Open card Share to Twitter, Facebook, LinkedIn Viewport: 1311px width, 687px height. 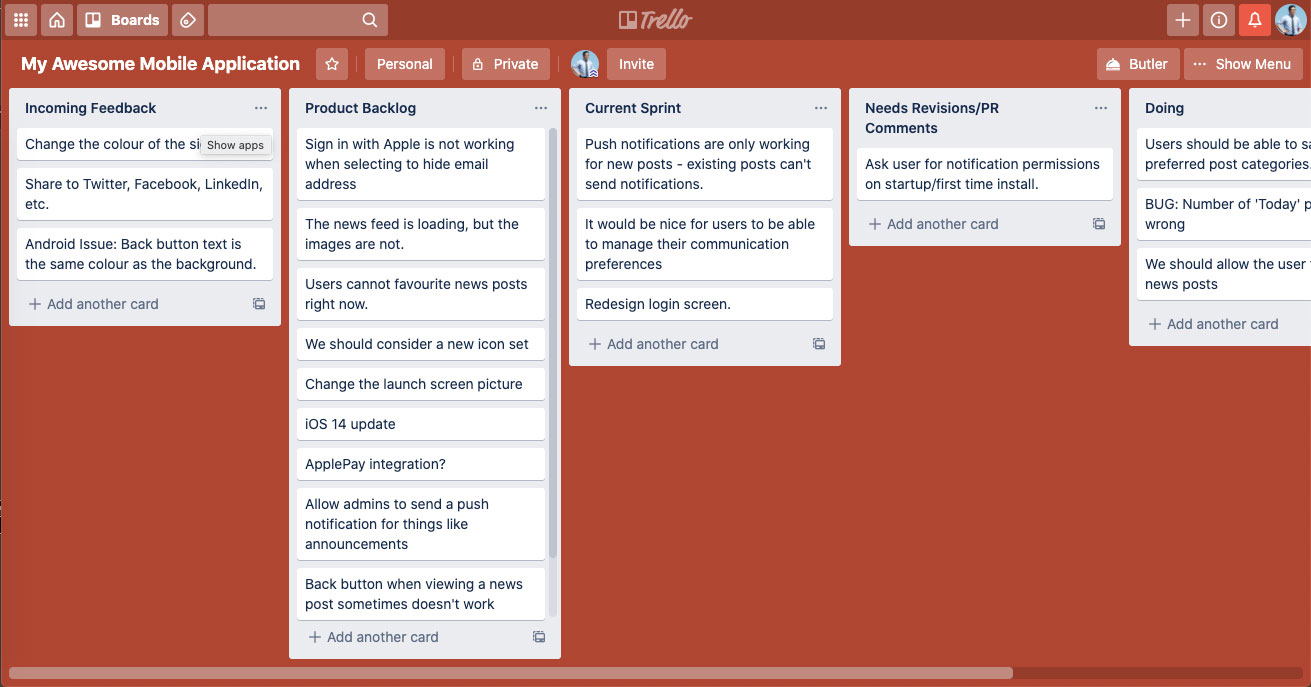(x=145, y=194)
